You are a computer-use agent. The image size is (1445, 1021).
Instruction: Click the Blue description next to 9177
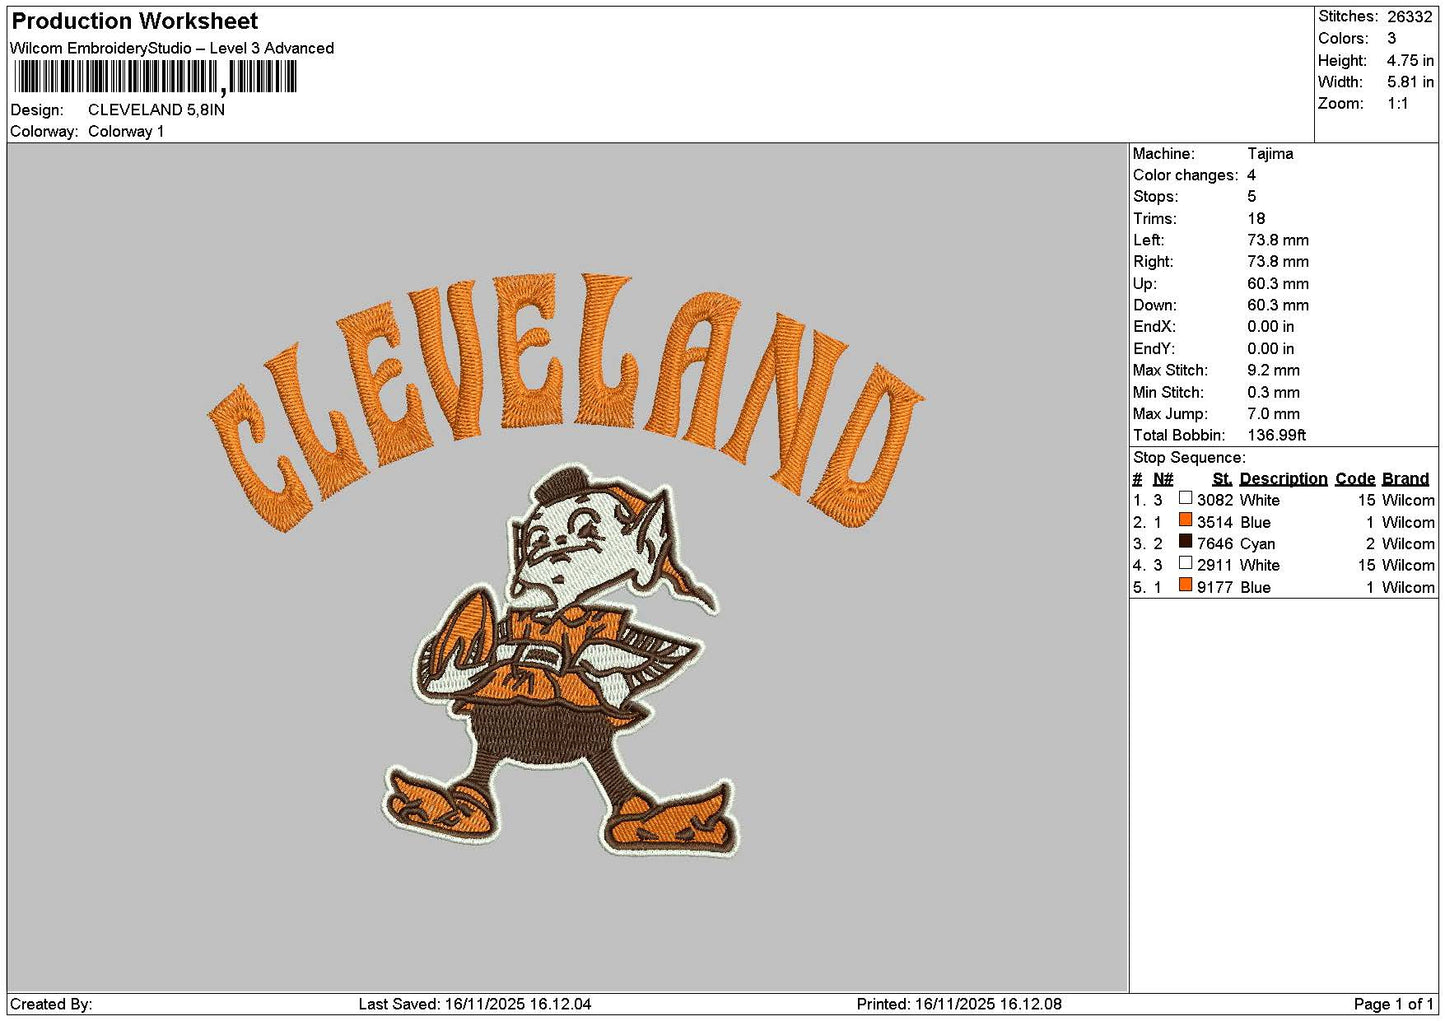[x=1255, y=588]
